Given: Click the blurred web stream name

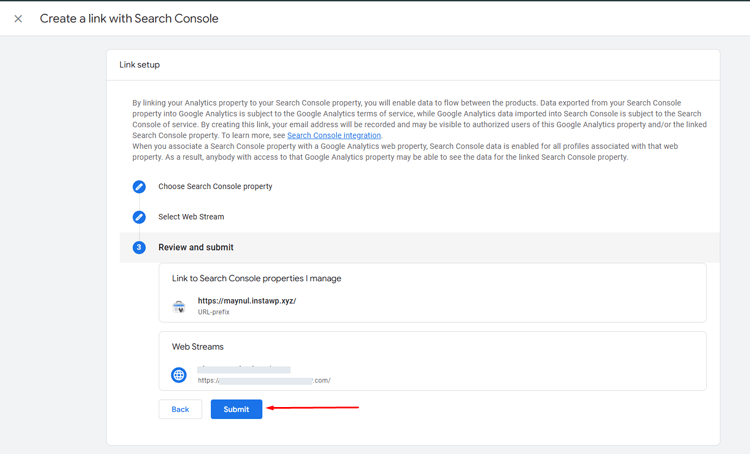Looking at the screenshot, I should click(245, 369).
